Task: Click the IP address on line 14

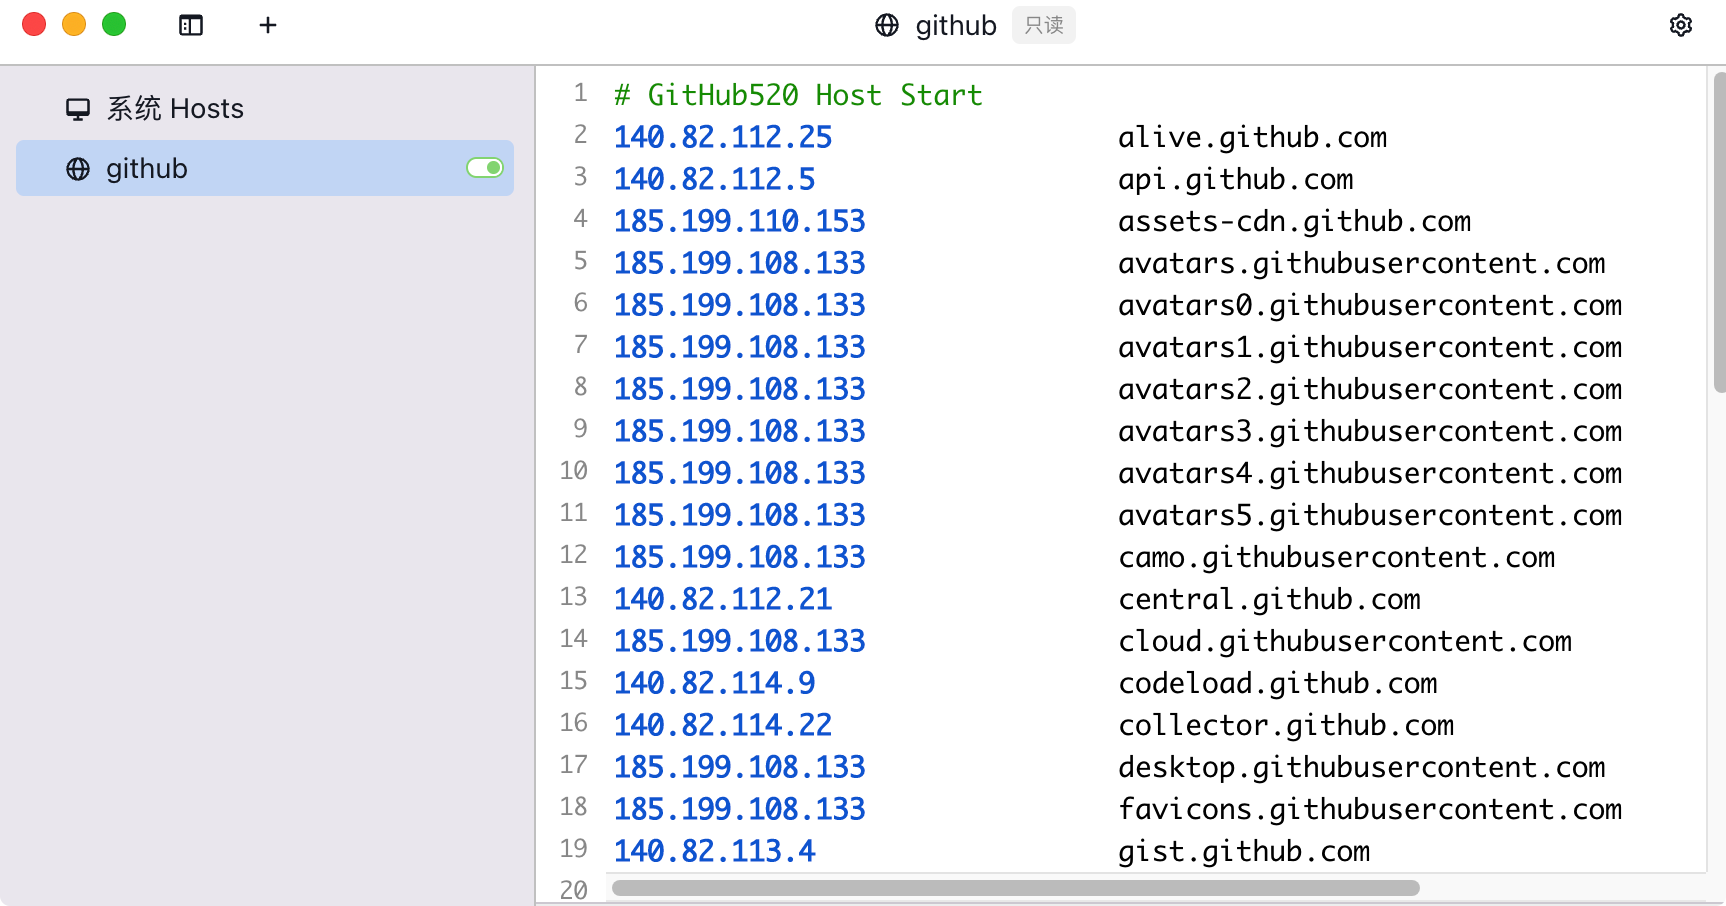Action: coord(739,641)
